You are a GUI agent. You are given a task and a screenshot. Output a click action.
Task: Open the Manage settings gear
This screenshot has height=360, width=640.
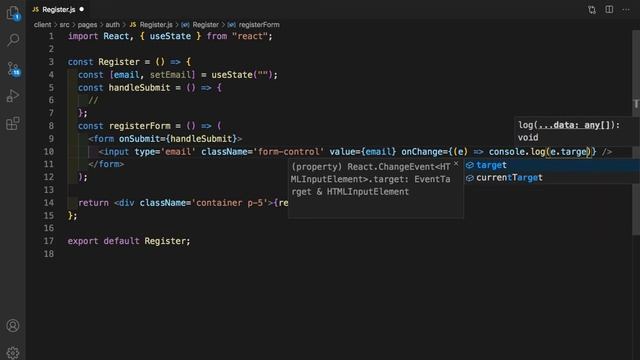coord(13,352)
